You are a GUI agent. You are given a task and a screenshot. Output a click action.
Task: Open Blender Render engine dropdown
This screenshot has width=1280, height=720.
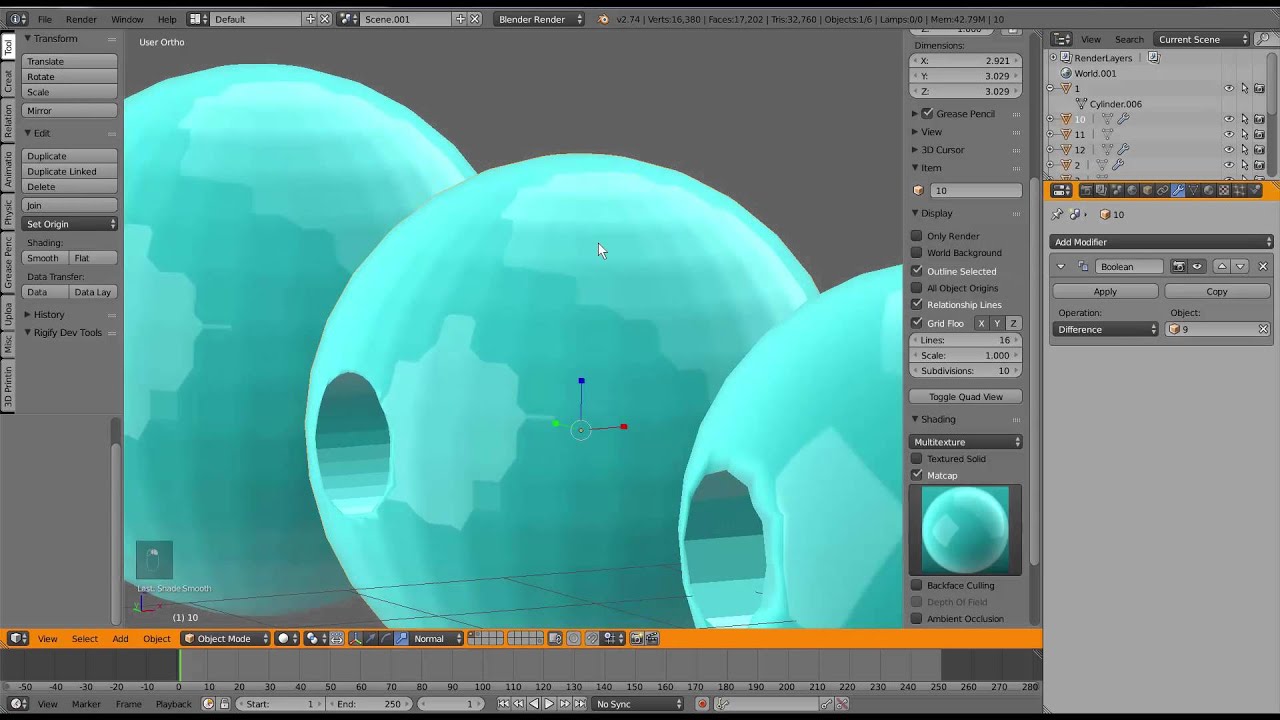539,19
